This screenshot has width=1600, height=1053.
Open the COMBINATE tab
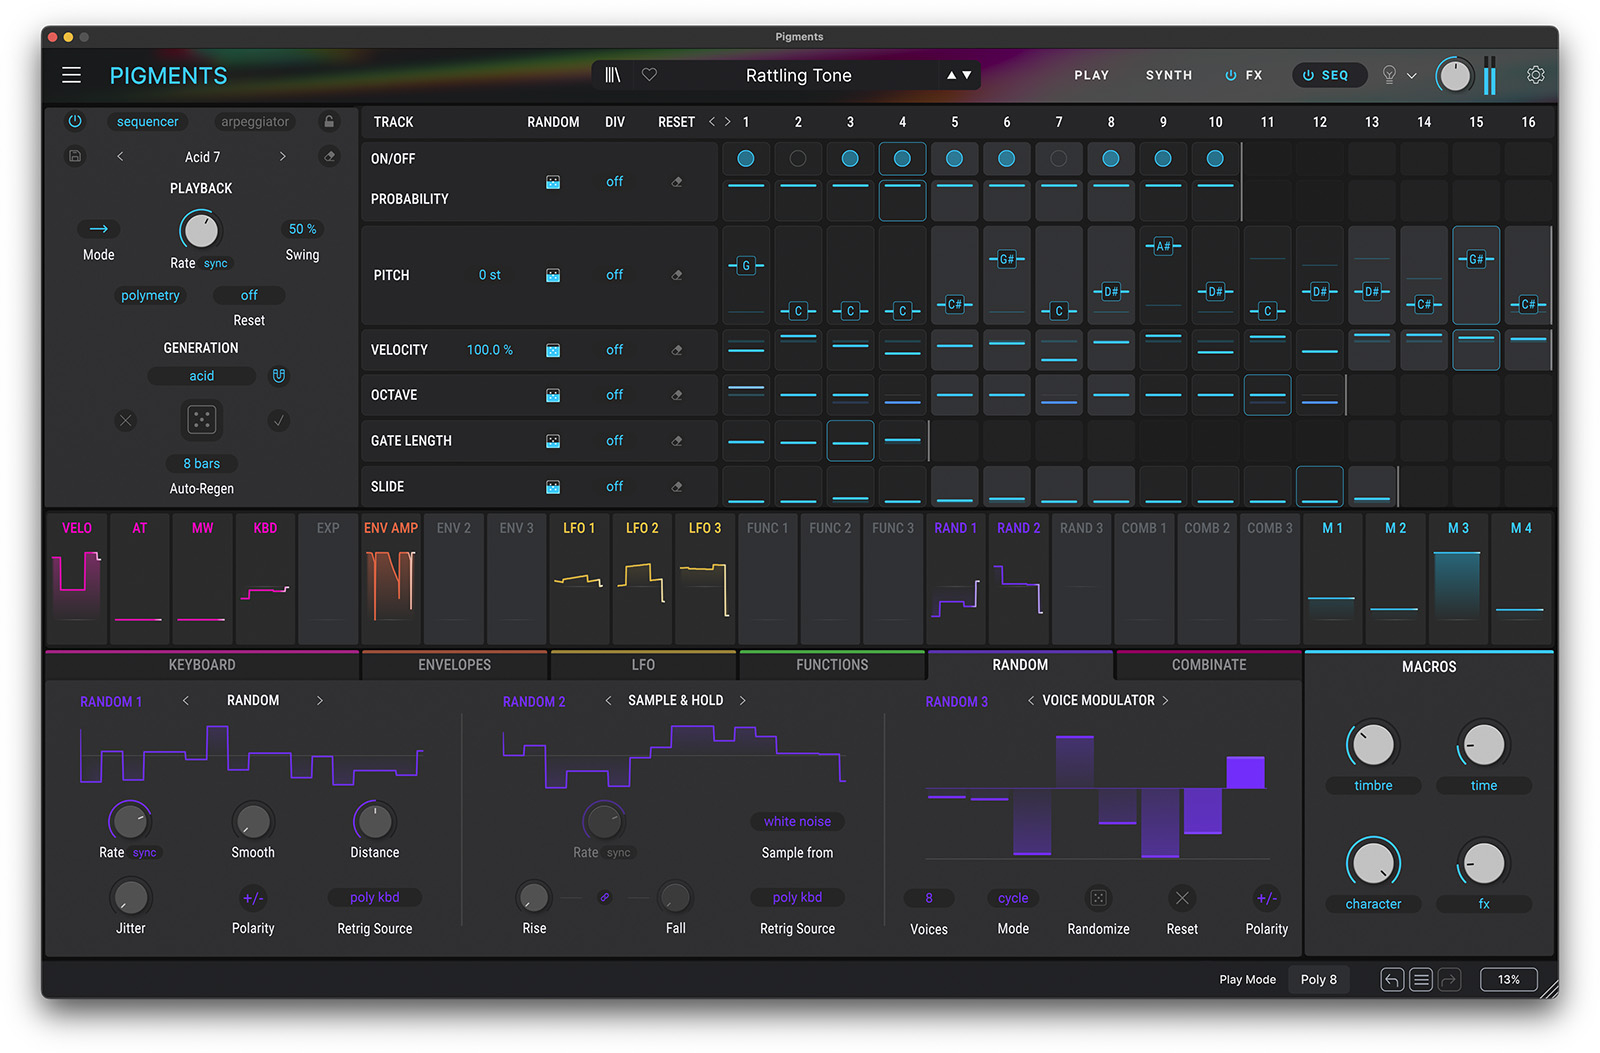coord(1209,665)
